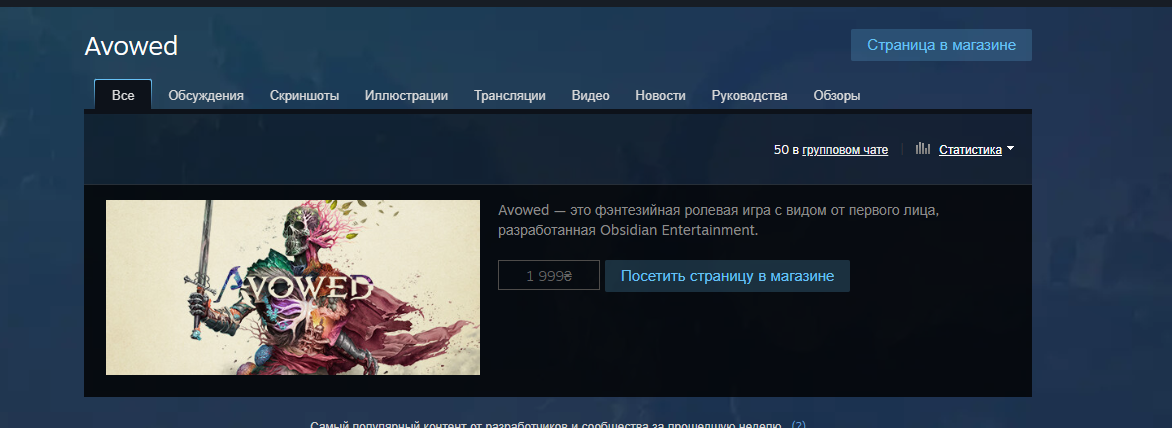Click the Страница в магазине button
Image resolution: width=1172 pixels, height=428 pixels.
pos(941,45)
